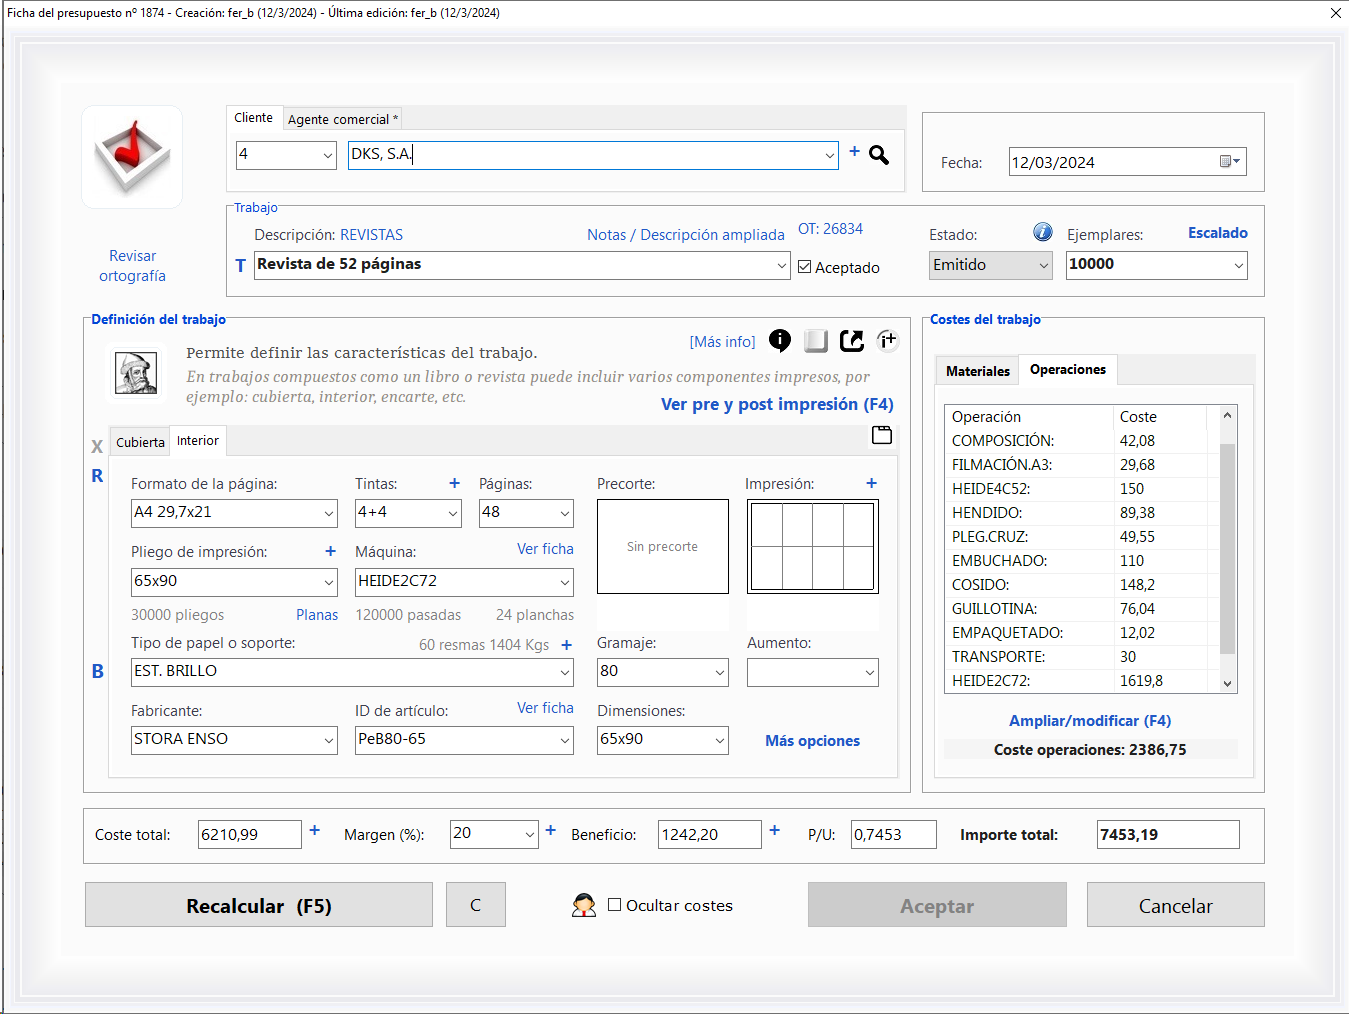Click the Cancelar button

1176,905
